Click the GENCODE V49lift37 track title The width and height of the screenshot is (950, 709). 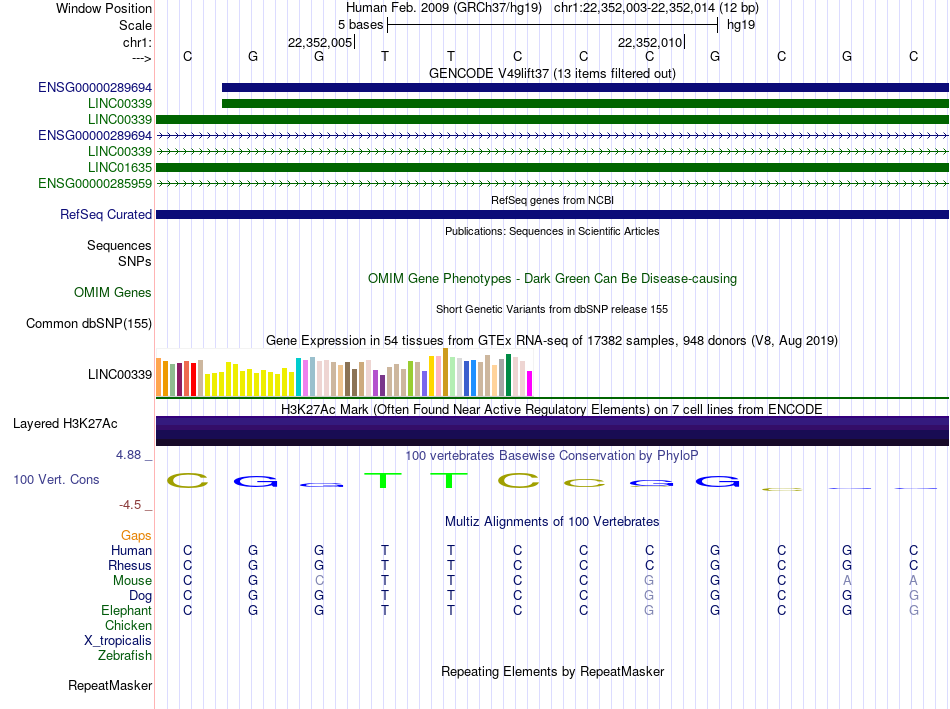tap(552, 73)
